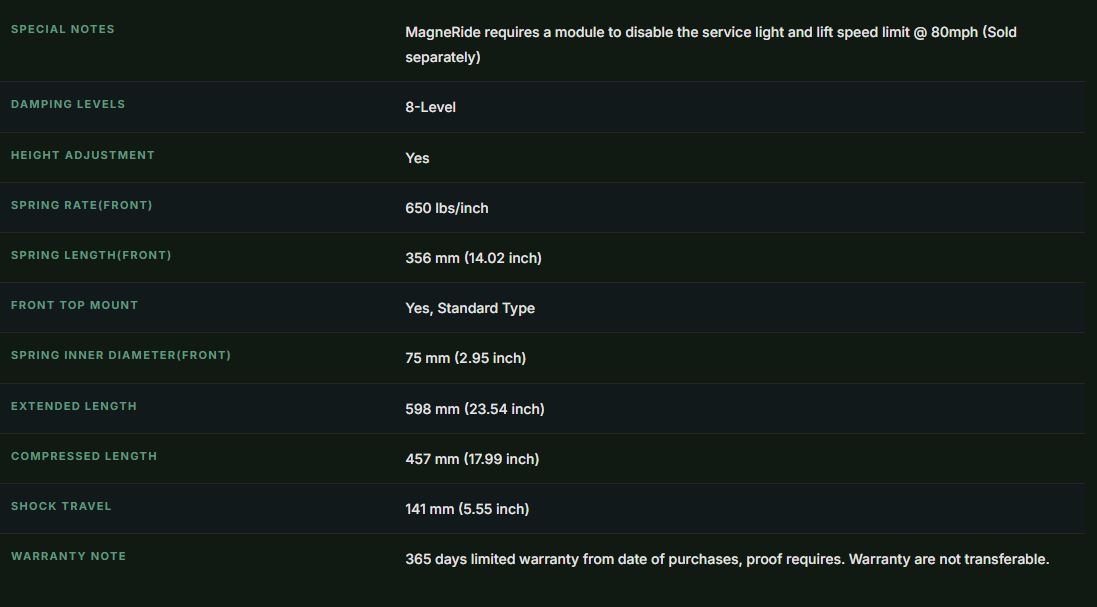Select the 457 mm (17.99 inch) value
Viewport: 1097px width, 607px height.
pyautogui.click(x=472, y=459)
